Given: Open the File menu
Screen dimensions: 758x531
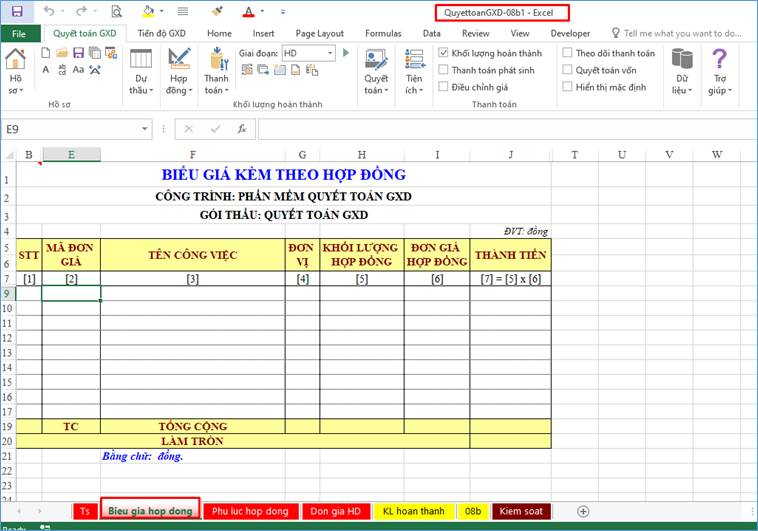Looking at the screenshot, I should 19,33.
